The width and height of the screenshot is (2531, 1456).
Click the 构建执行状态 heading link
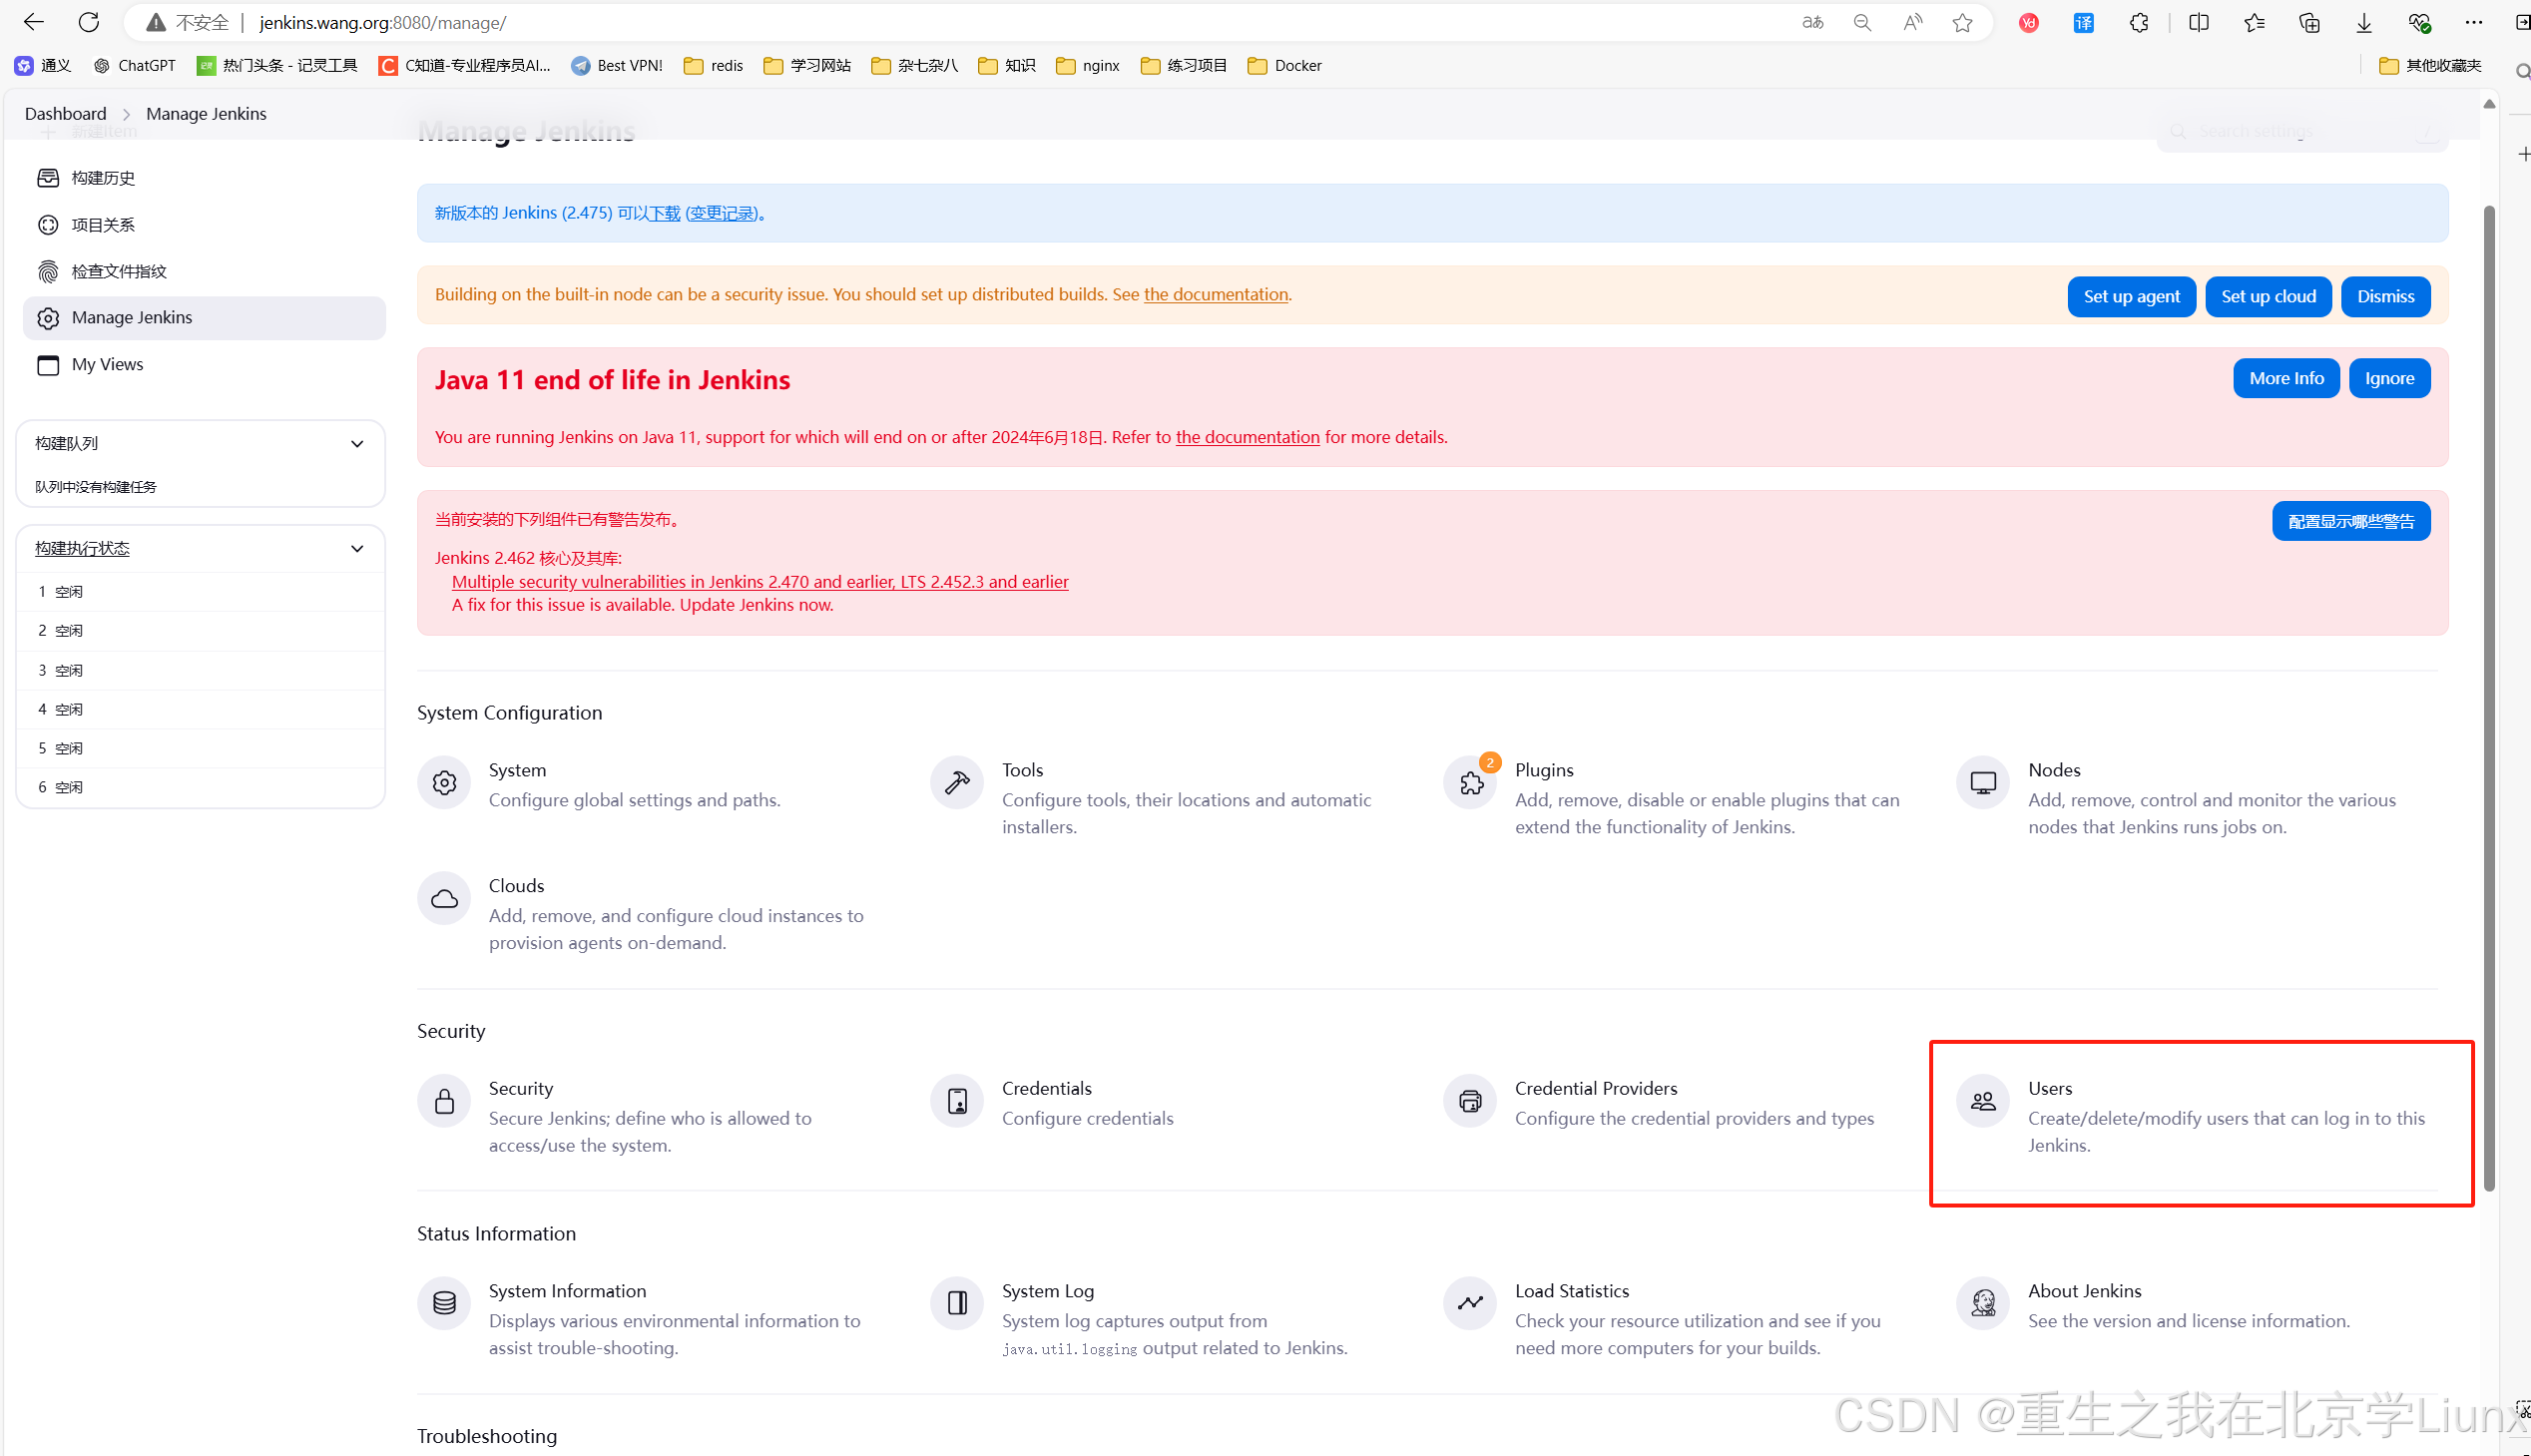point(82,549)
